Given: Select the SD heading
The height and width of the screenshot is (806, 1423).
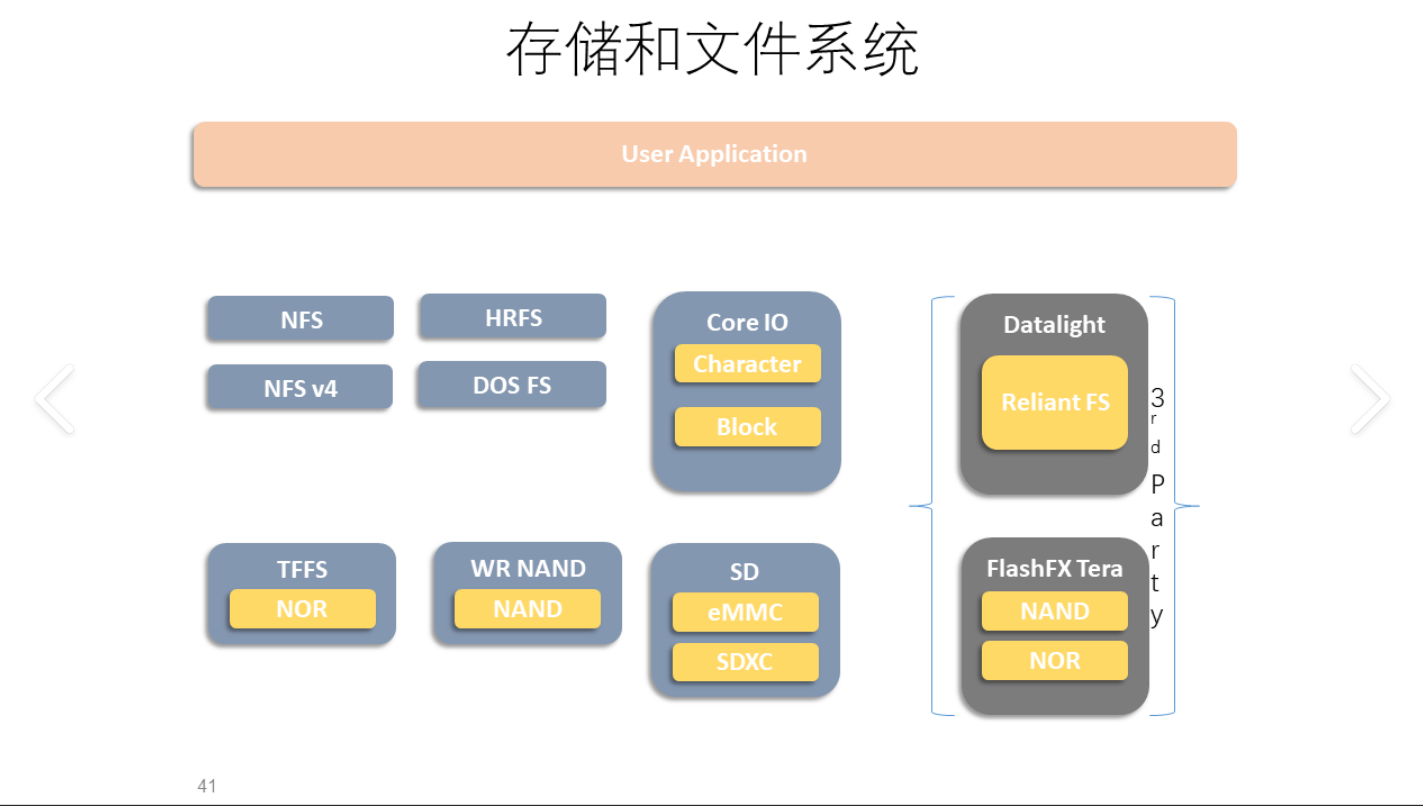Looking at the screenshot, I should pos(744,572).
